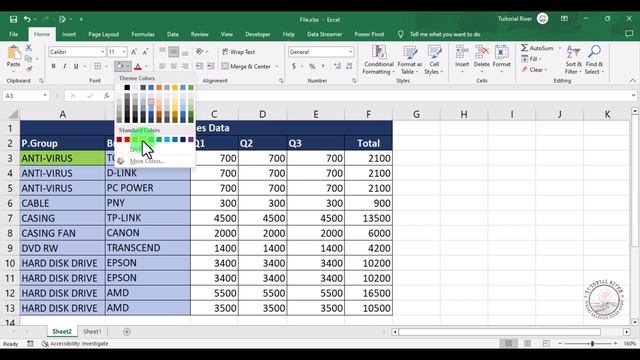Click the Increase Indent icon

tap(211, 66)
